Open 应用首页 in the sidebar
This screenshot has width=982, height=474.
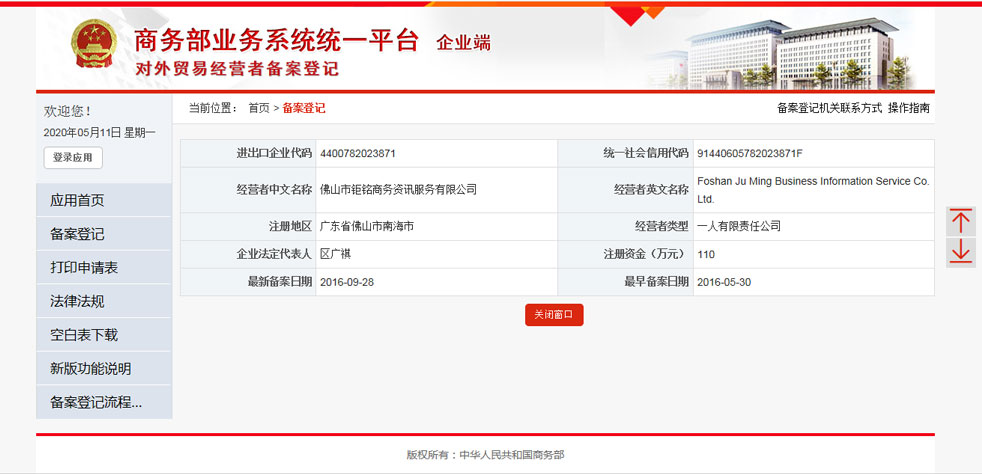(x=104, y=200)
